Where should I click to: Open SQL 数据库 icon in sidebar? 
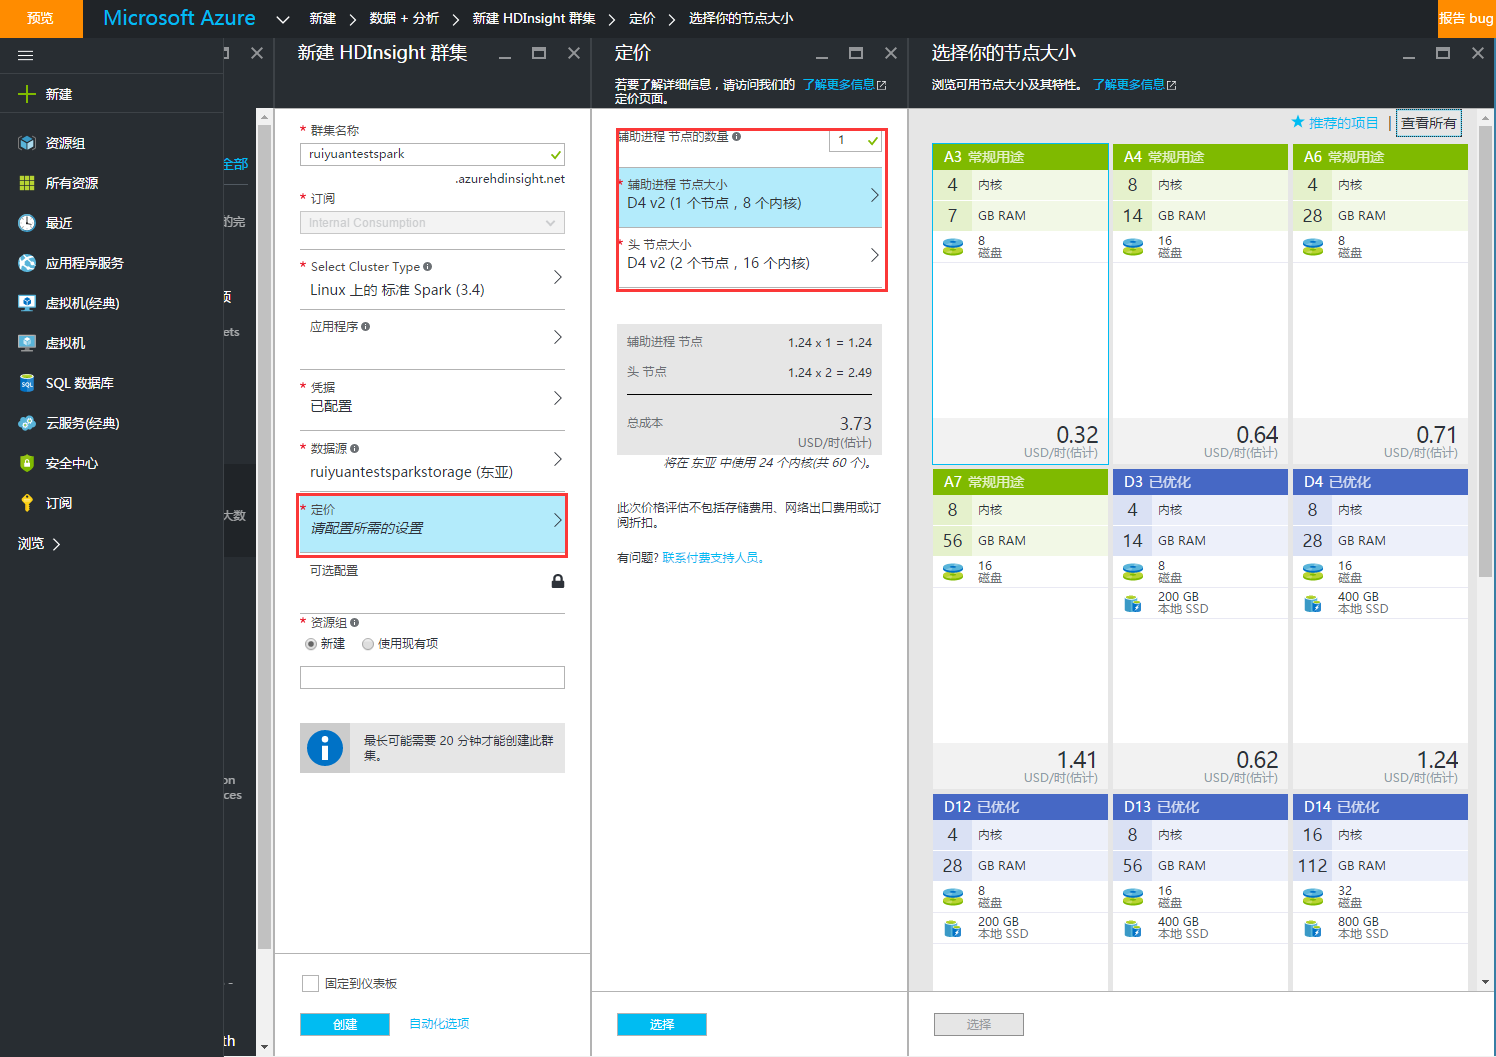coord(27,383)
